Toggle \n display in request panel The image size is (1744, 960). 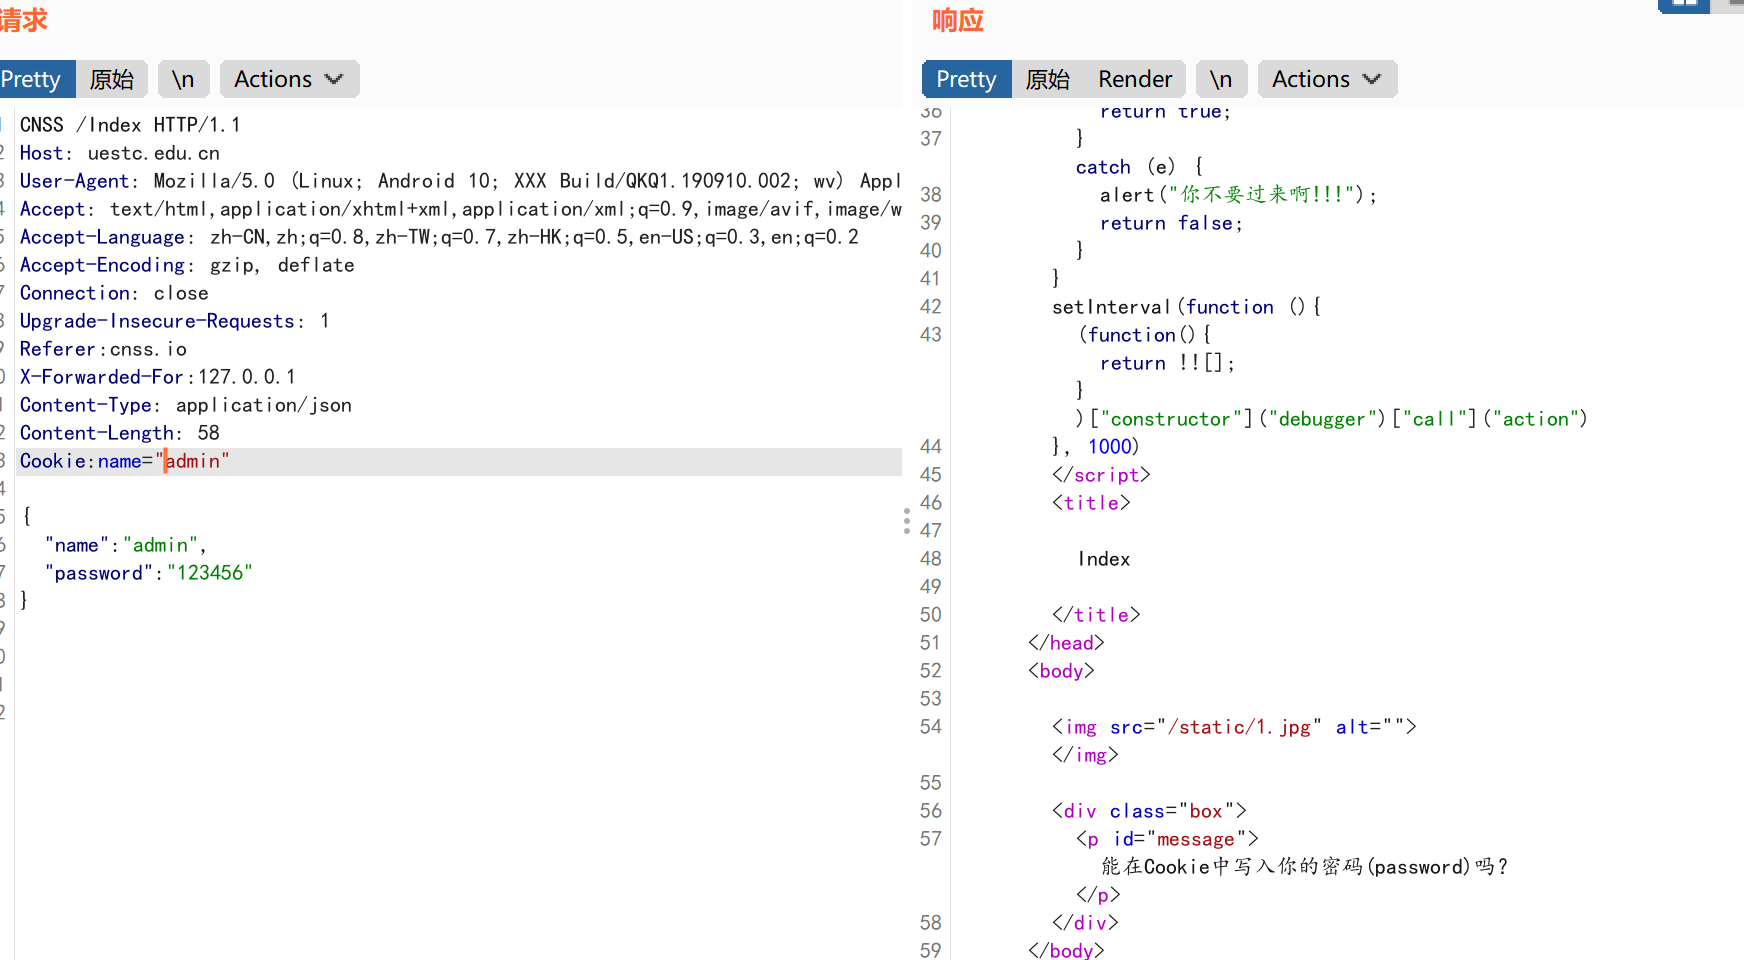[x=183, y=79]
